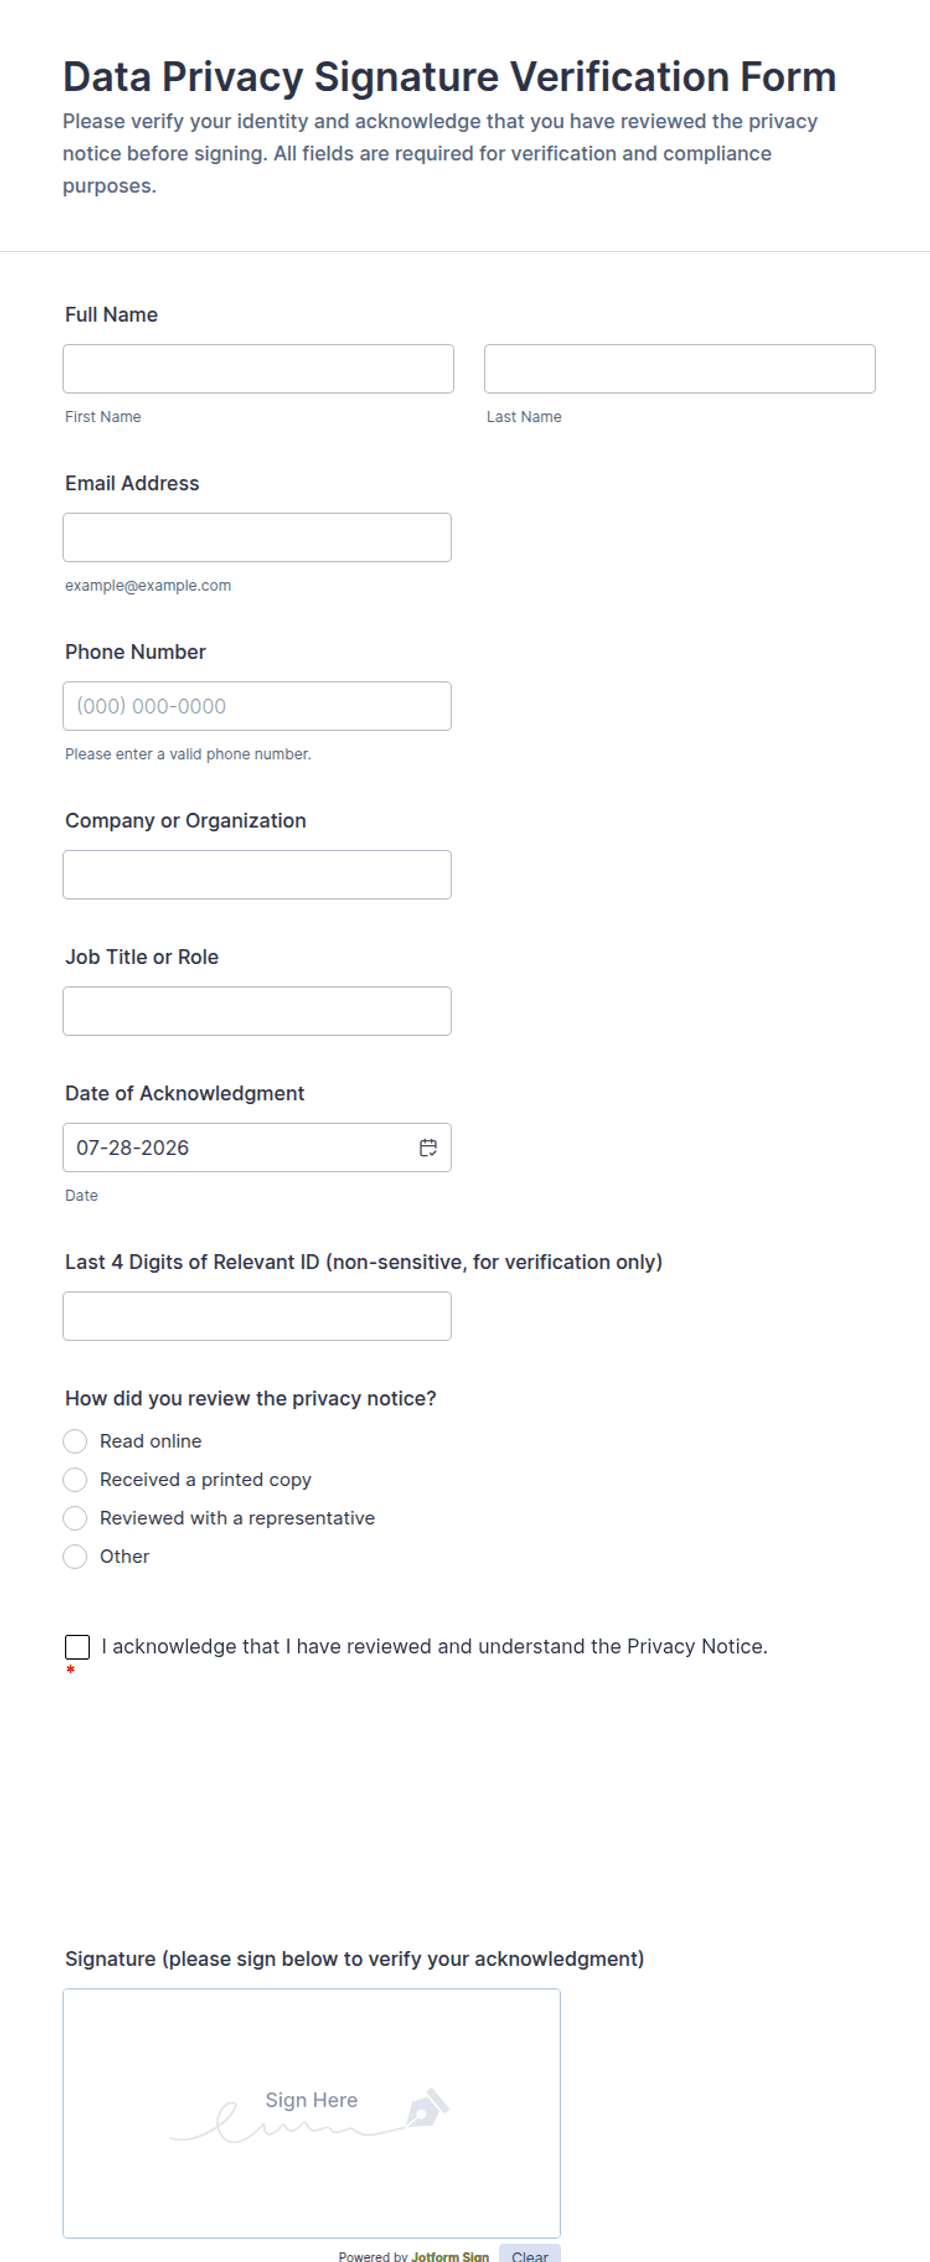Focus the First Name field
Viewport: 930px width, 2262px height.
tap(258, 369)
